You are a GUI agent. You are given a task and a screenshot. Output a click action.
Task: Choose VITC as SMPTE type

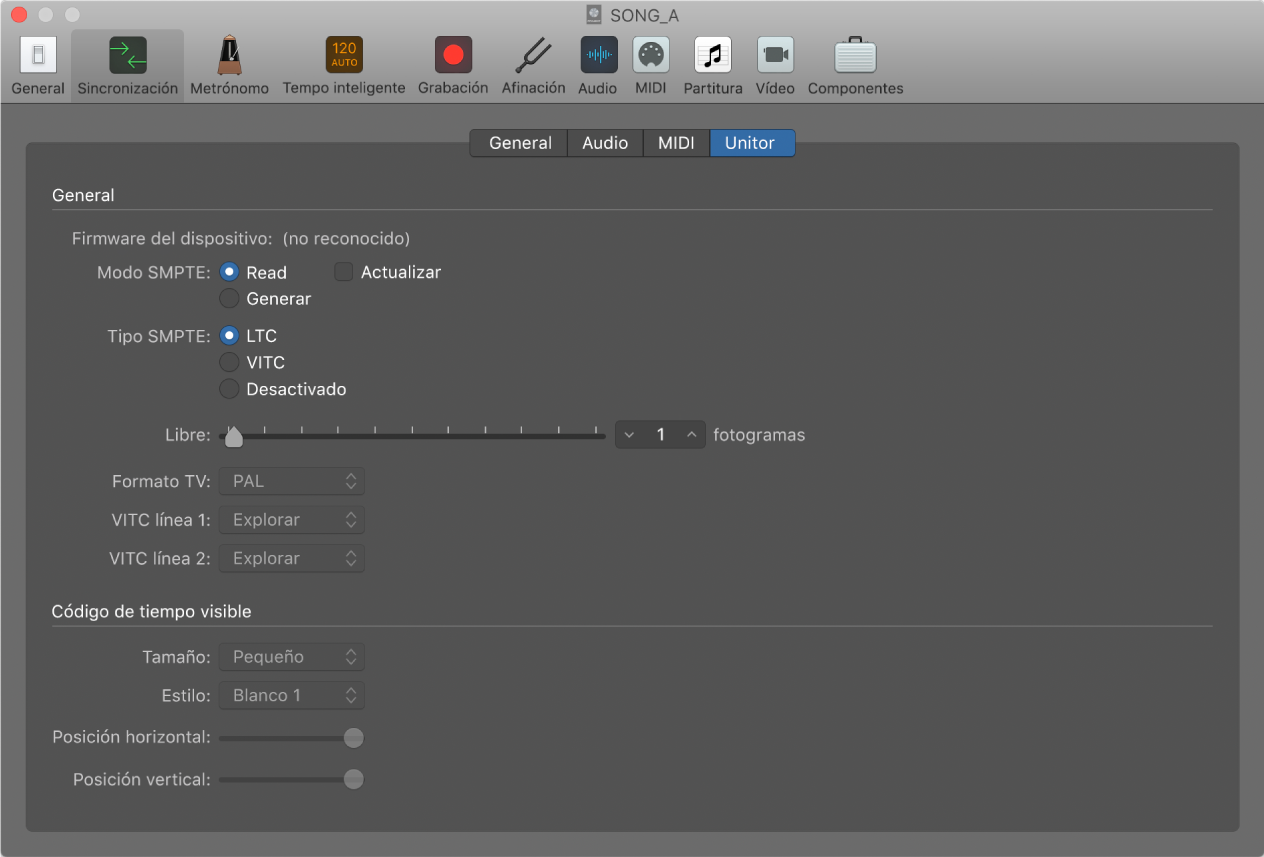click(x=230, y=363)
